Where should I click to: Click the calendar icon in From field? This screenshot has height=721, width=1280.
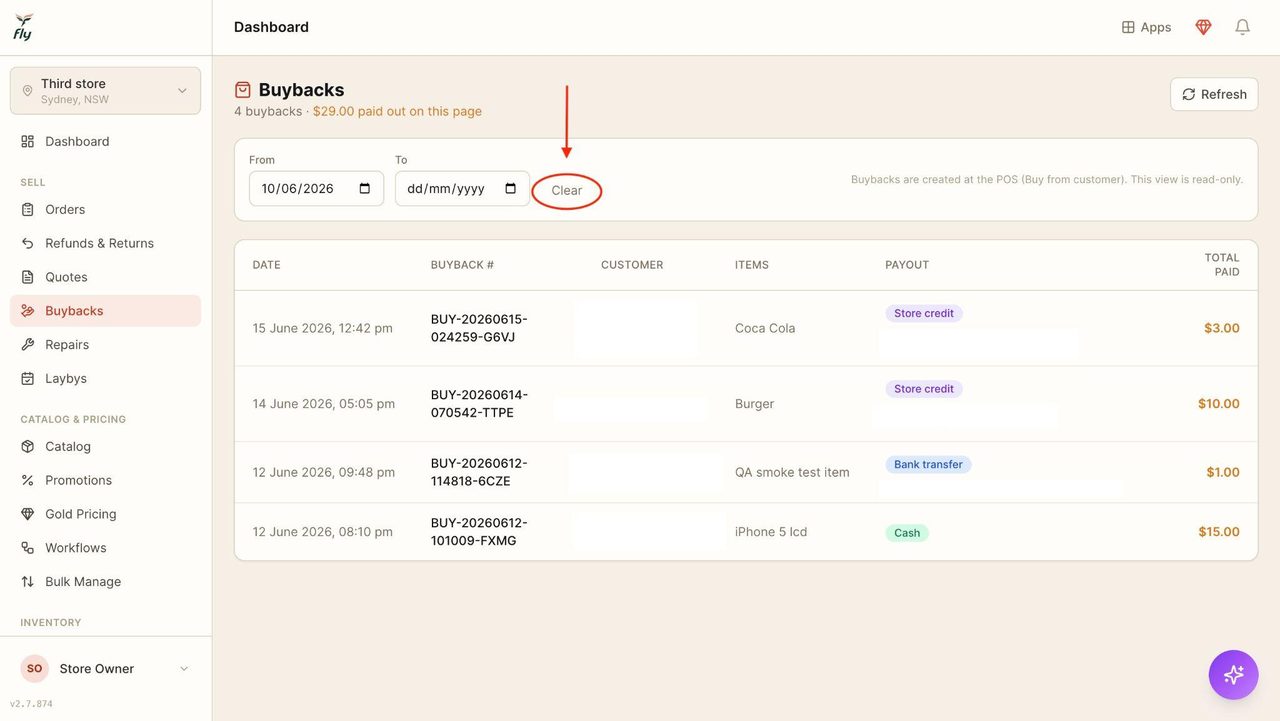(365, 188)
